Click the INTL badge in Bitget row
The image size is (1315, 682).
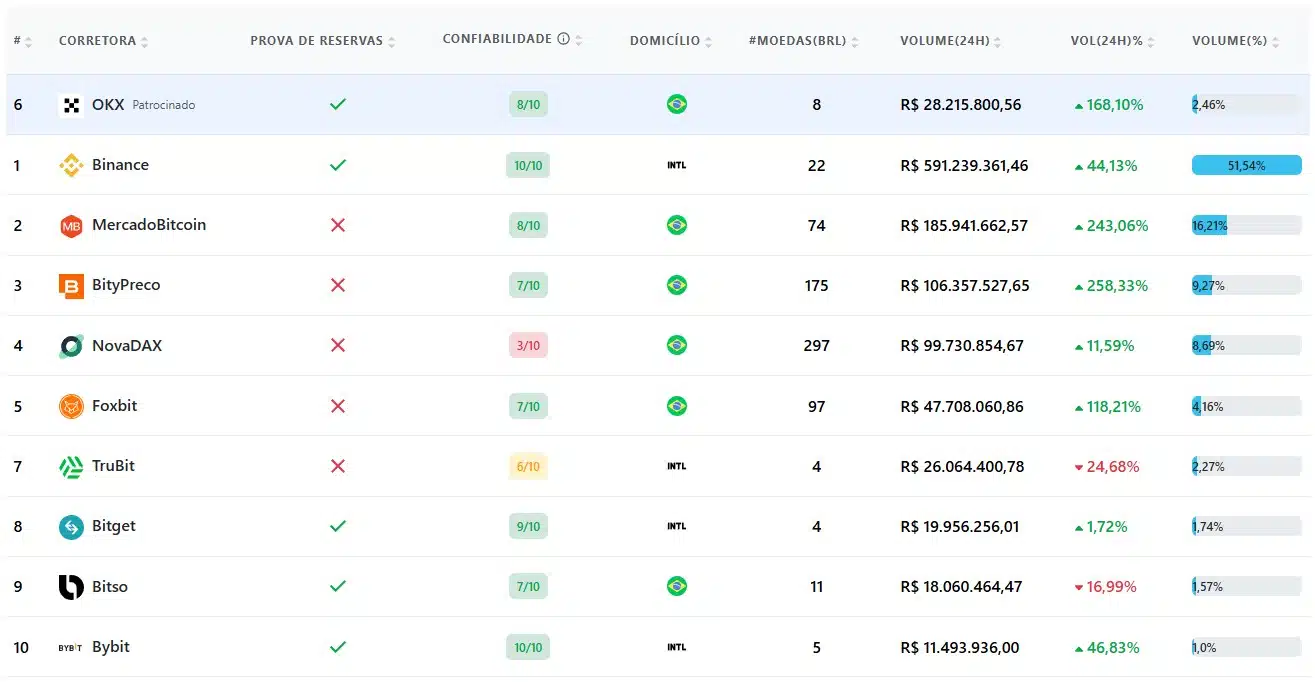(677, 526)
